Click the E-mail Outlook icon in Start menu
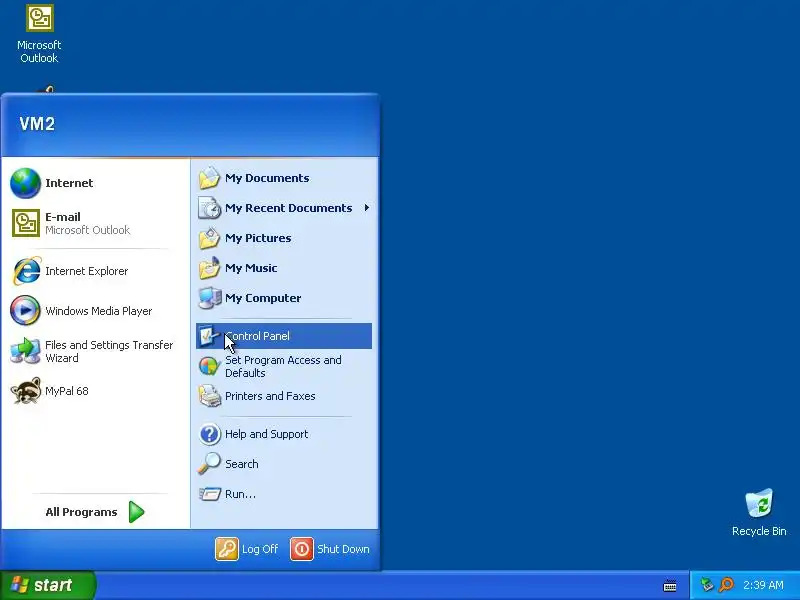The width and height of the screenshot is (800, 600). 26,223
